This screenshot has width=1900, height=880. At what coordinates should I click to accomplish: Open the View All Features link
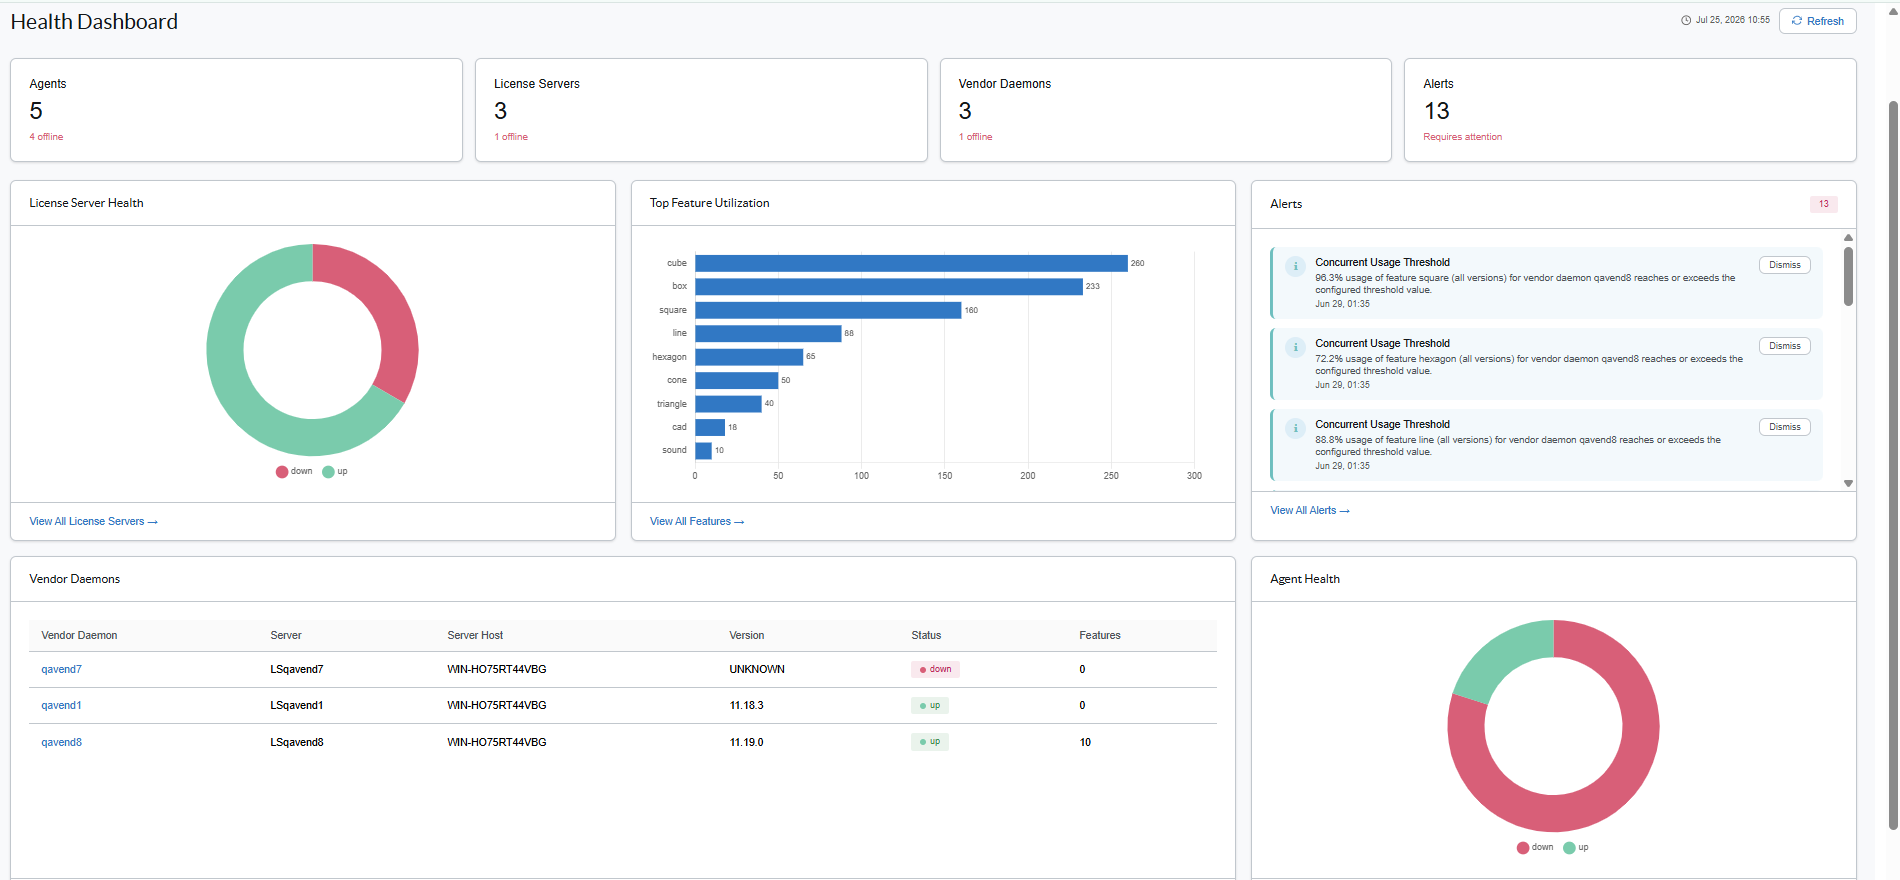(697, 522)
